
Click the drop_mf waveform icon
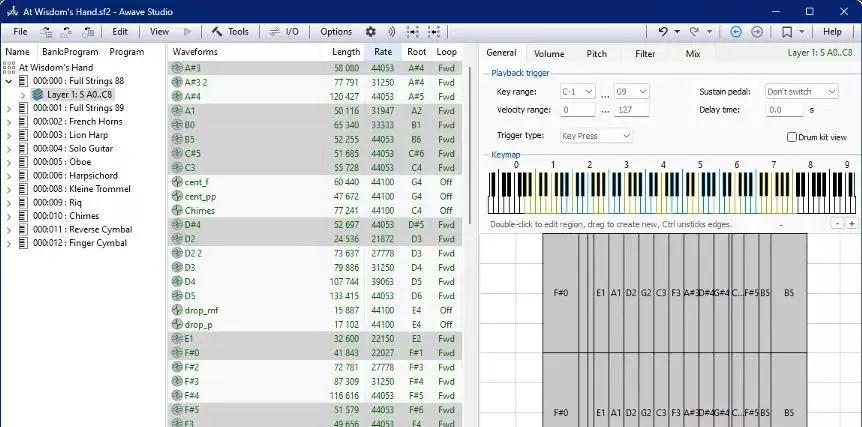[176, 310]
